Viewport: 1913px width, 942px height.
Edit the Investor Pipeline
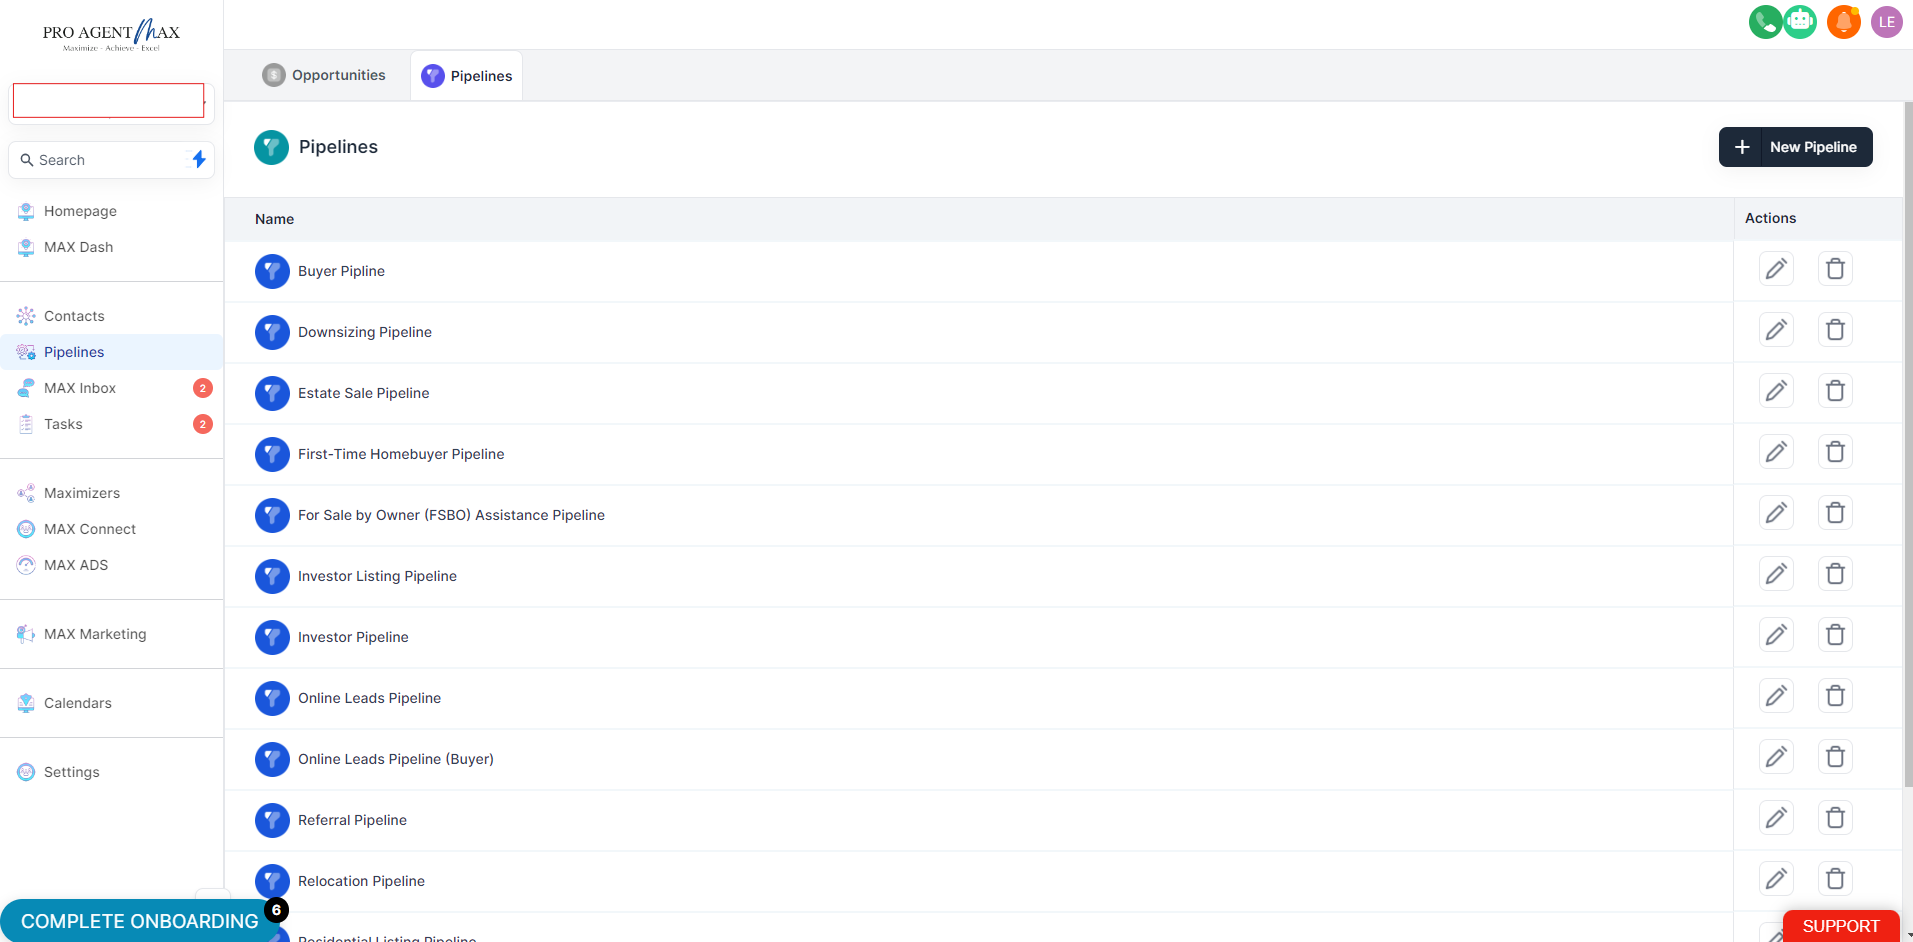point(1776,635)
